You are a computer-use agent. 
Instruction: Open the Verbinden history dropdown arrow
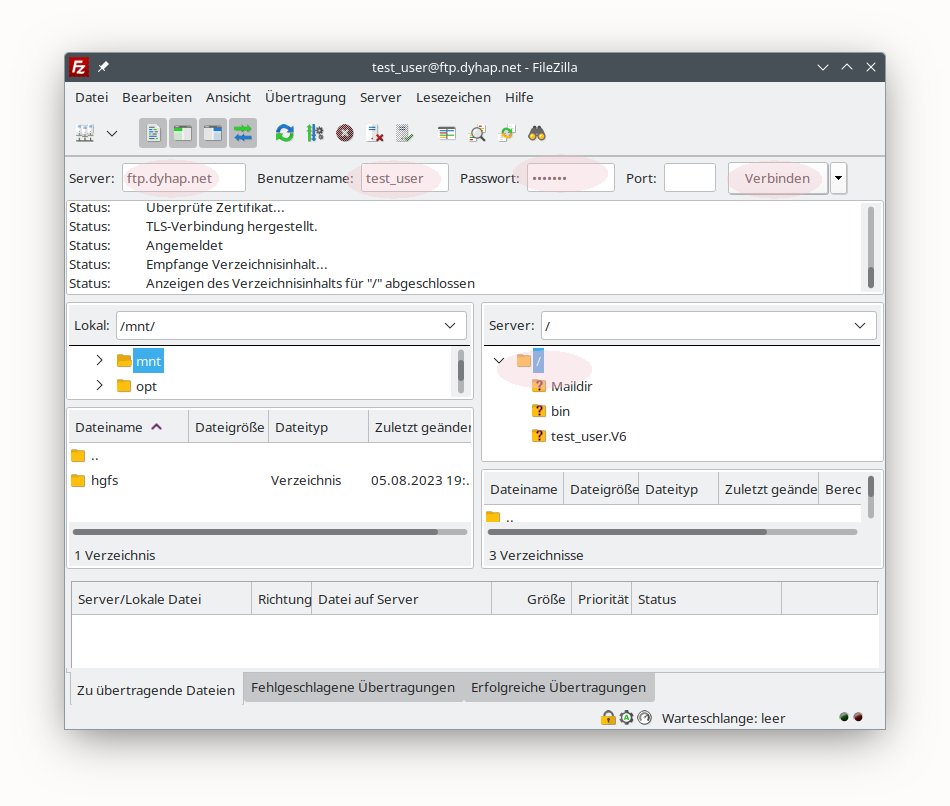[x=838, y=179]
